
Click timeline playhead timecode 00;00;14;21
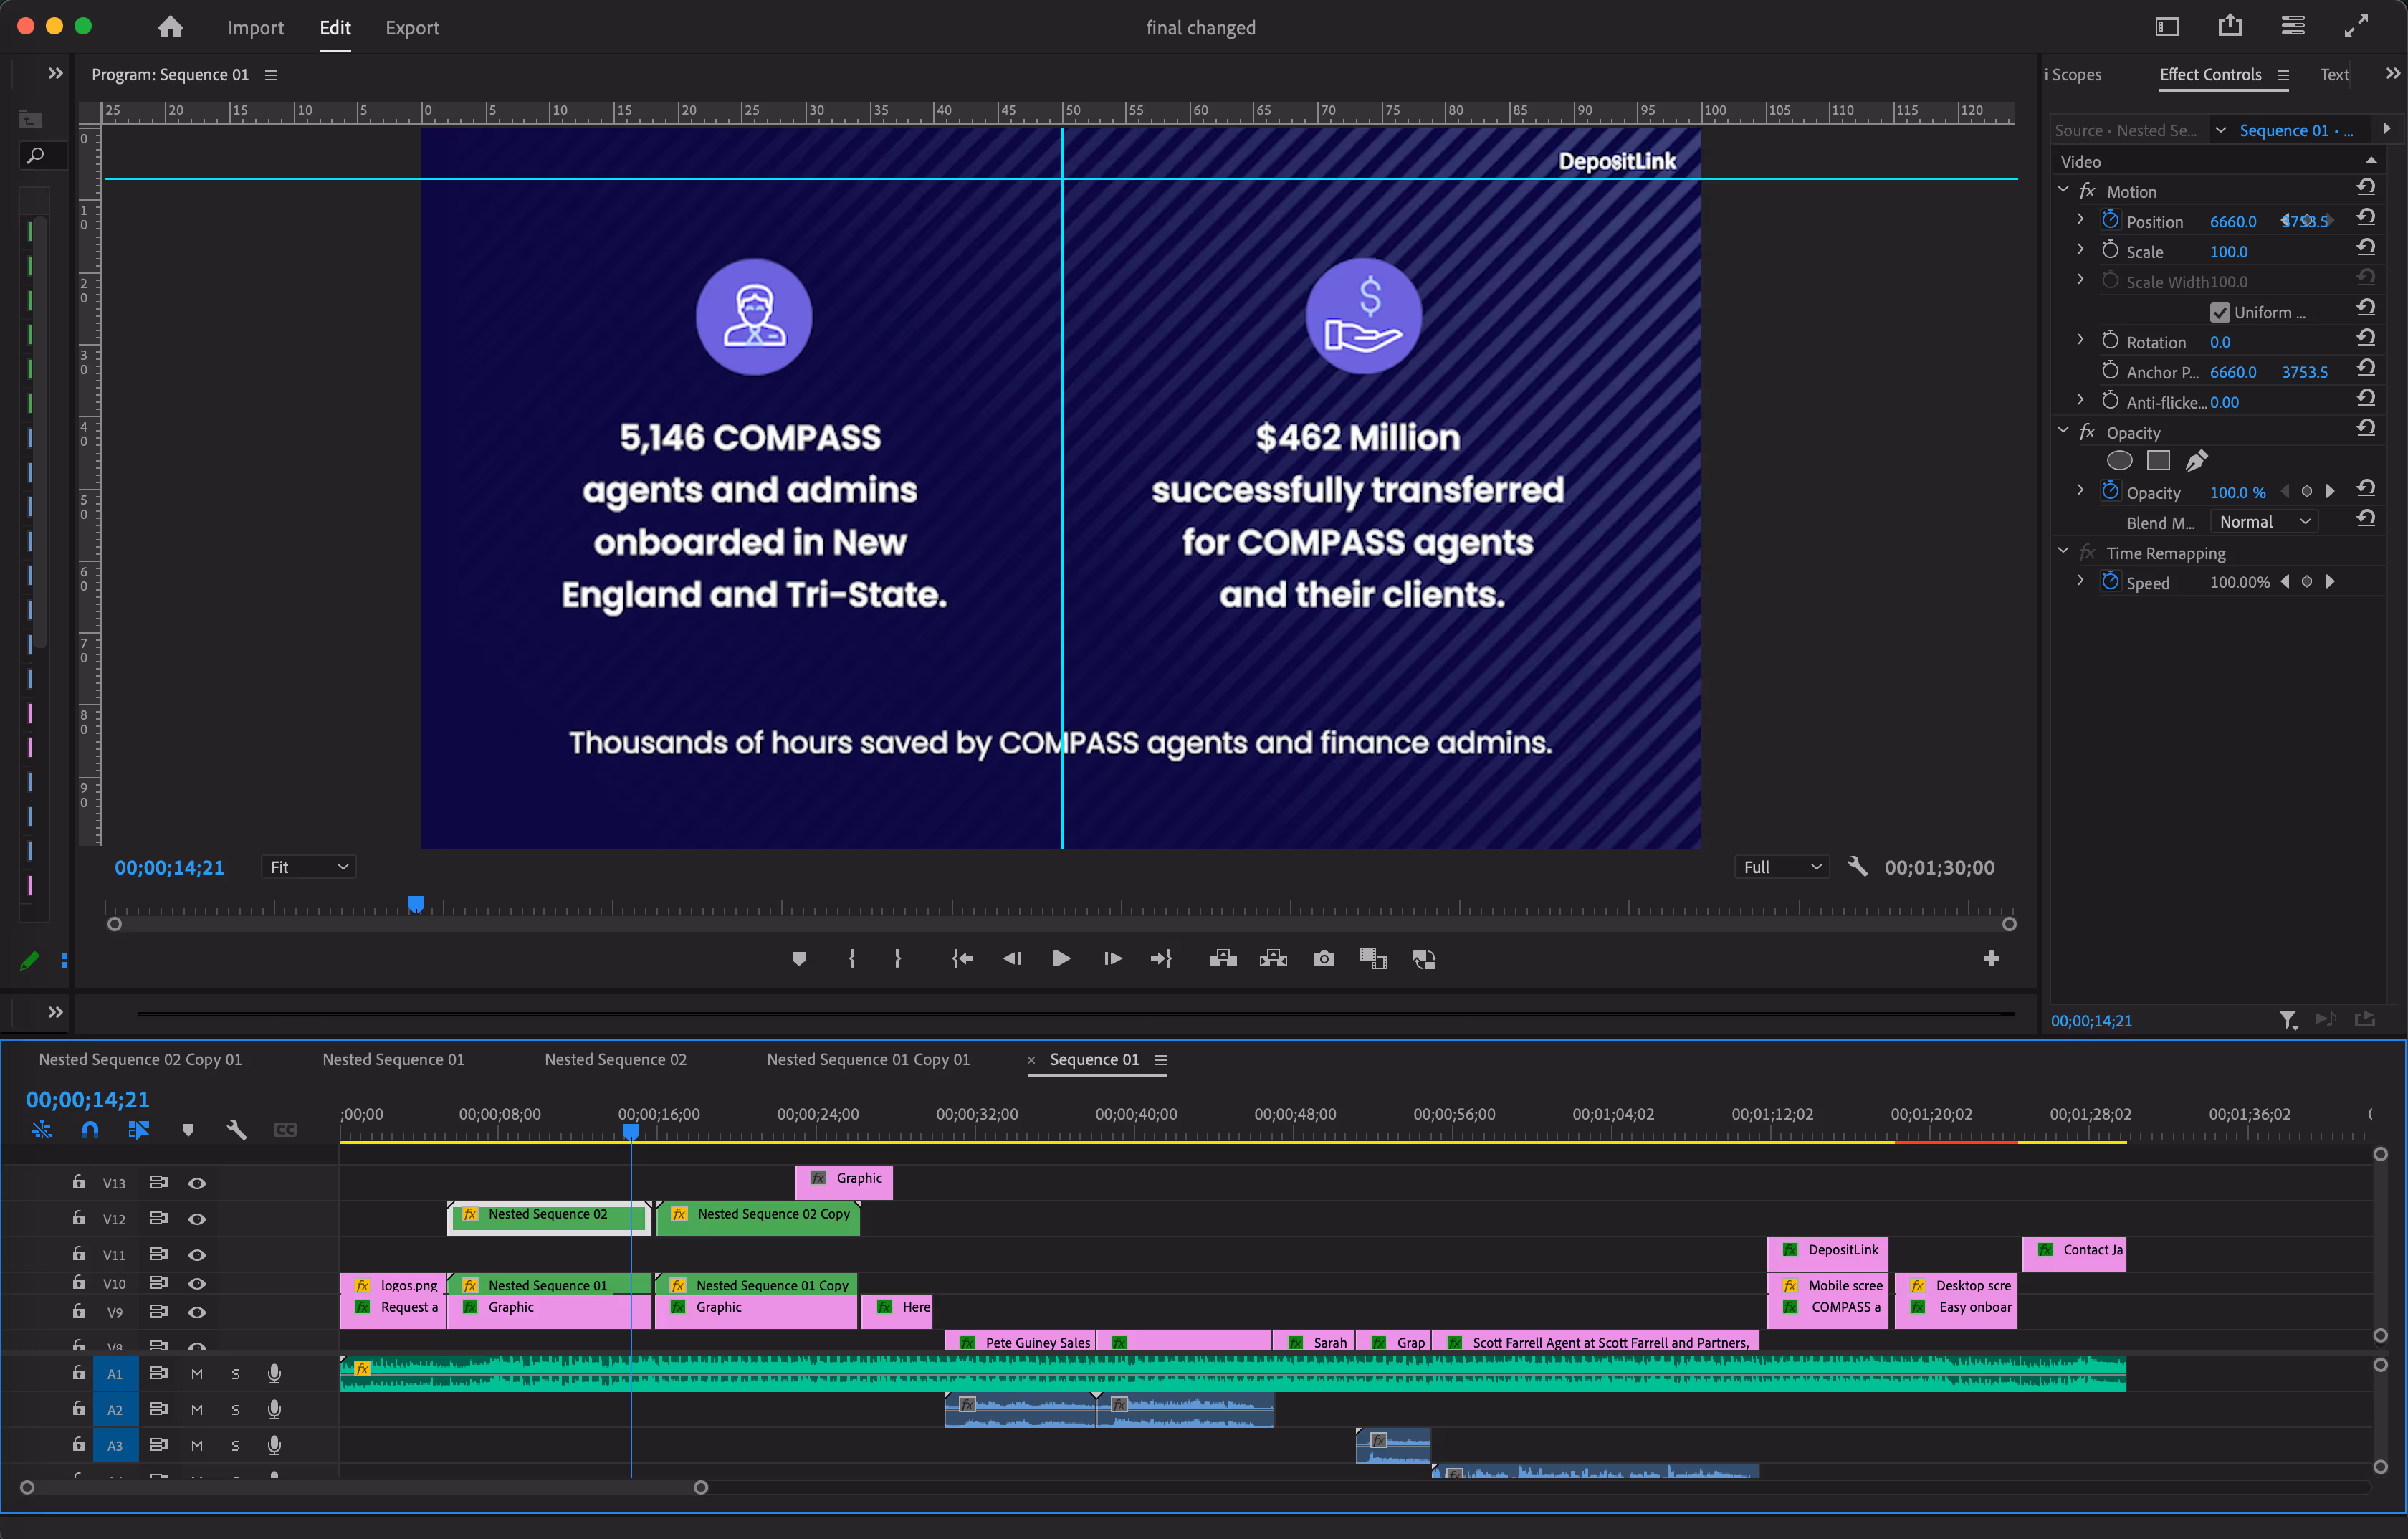point(88,1099)
